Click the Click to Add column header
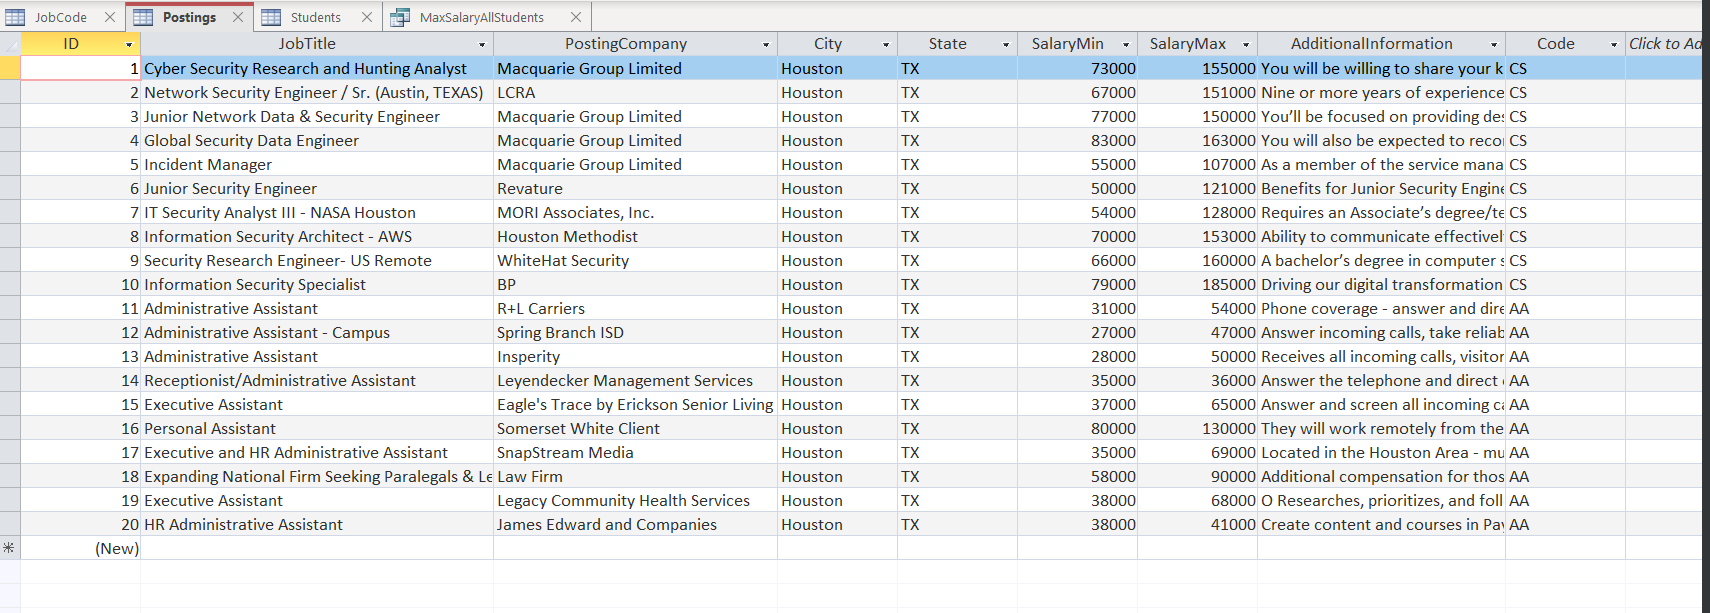This screenshot has height=613, width=1710. (x=1663, y=44)
